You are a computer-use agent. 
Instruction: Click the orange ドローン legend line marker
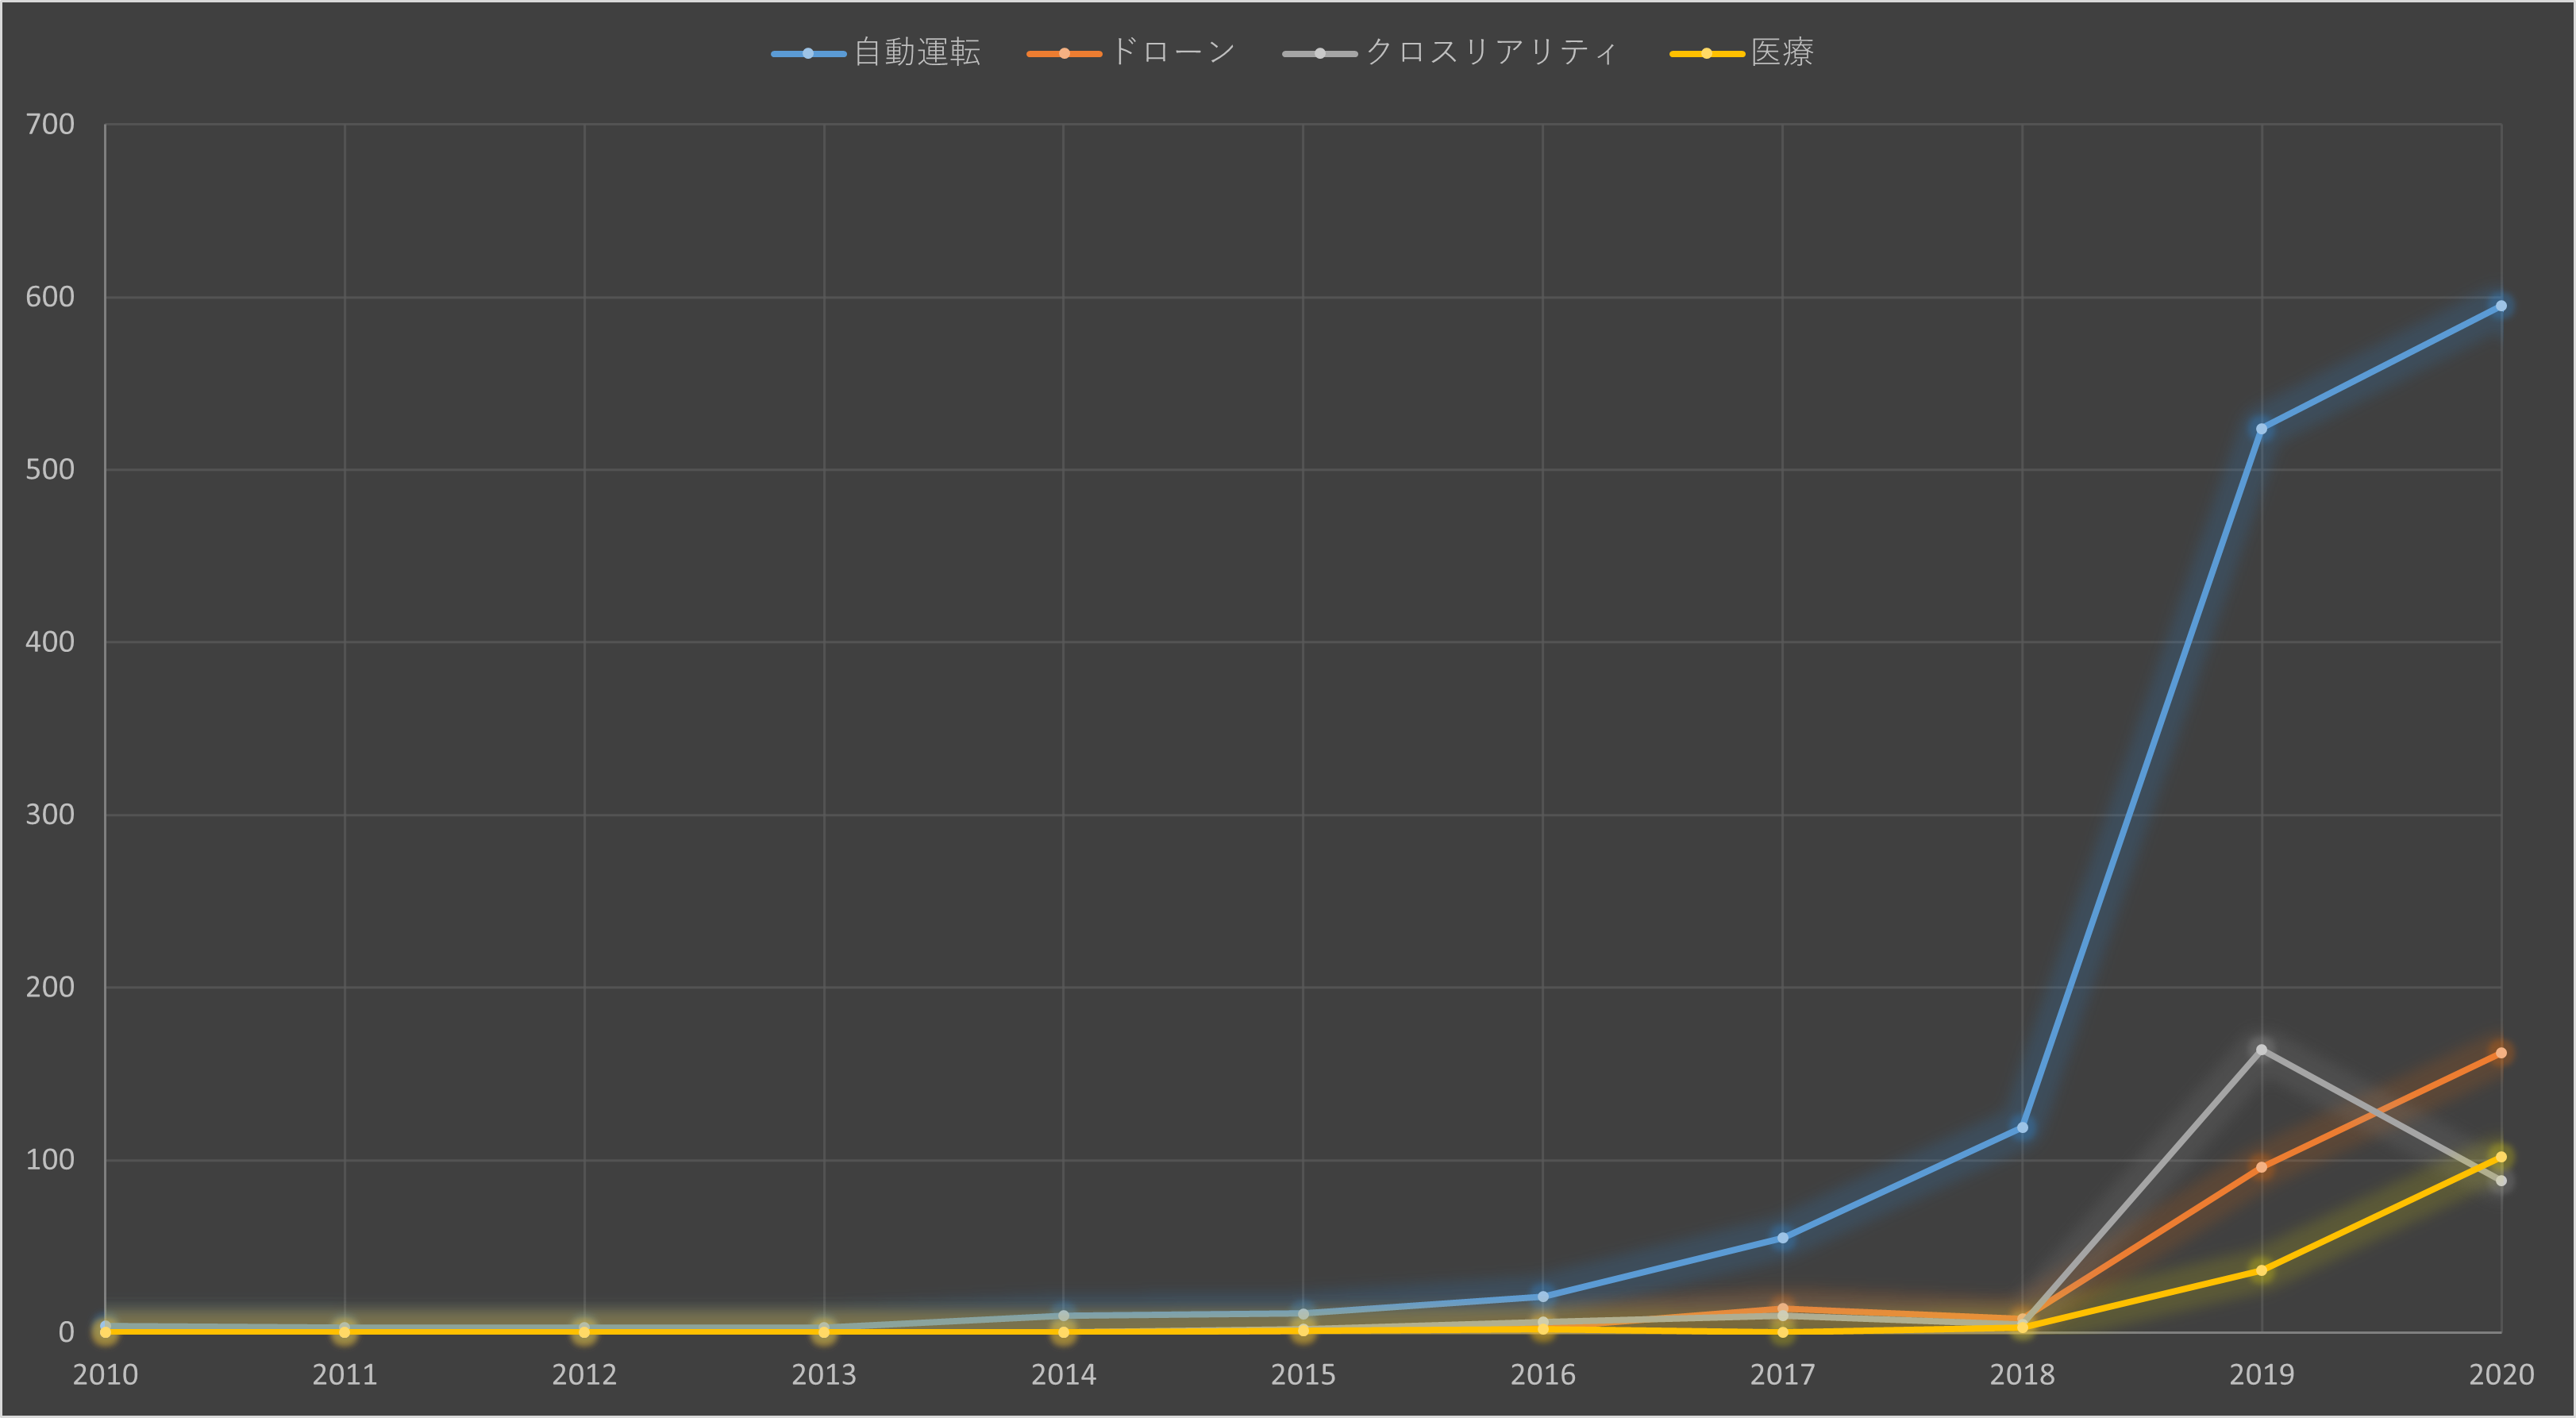(1064, 53)
